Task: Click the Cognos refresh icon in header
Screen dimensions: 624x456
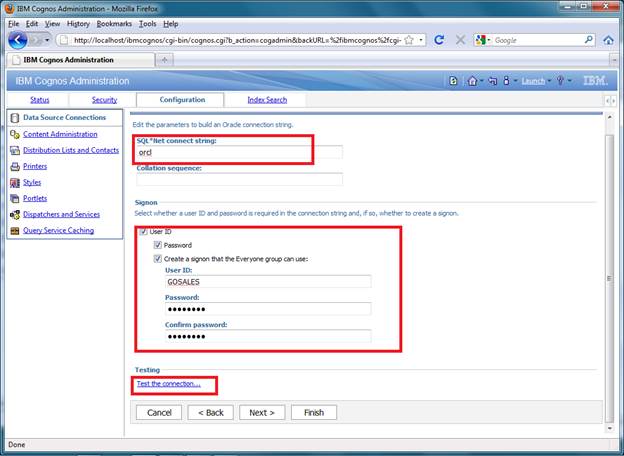Action: tap(453, 81)
